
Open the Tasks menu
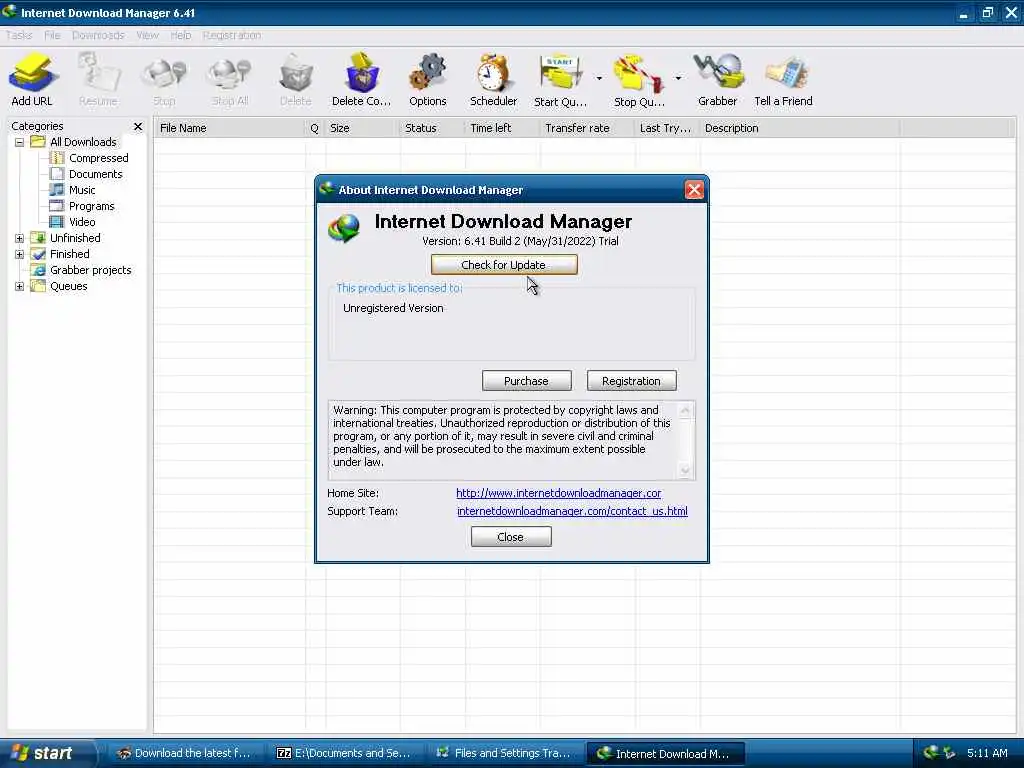coord(19,35)
